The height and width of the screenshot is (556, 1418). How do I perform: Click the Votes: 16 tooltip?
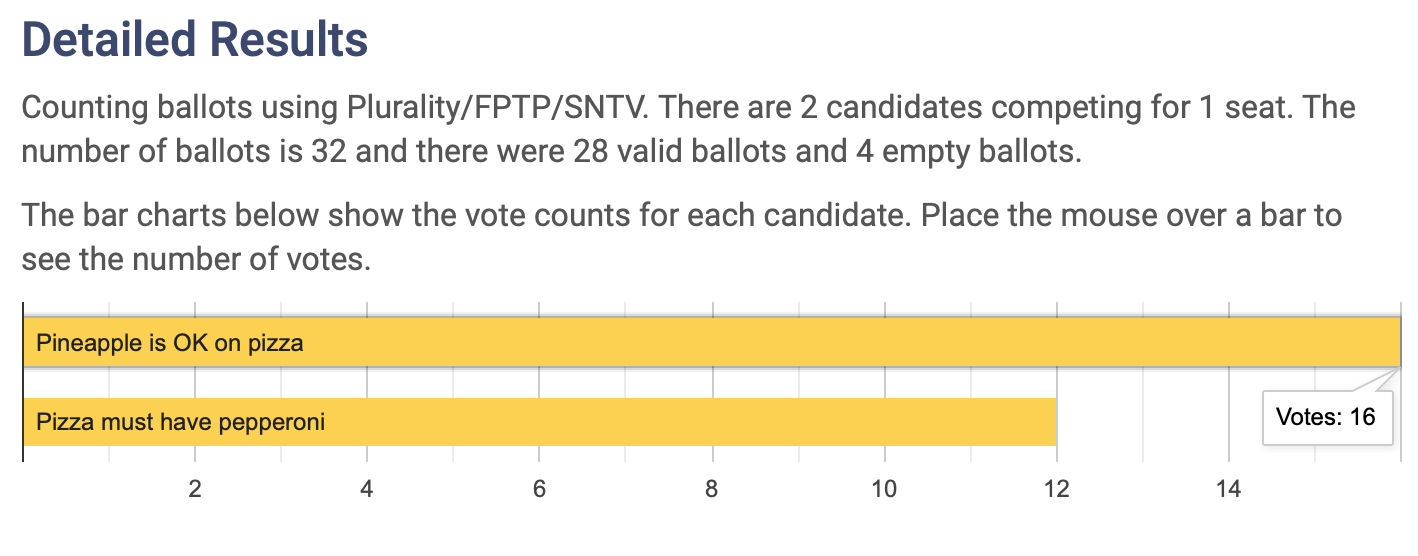click(1327, 417)
